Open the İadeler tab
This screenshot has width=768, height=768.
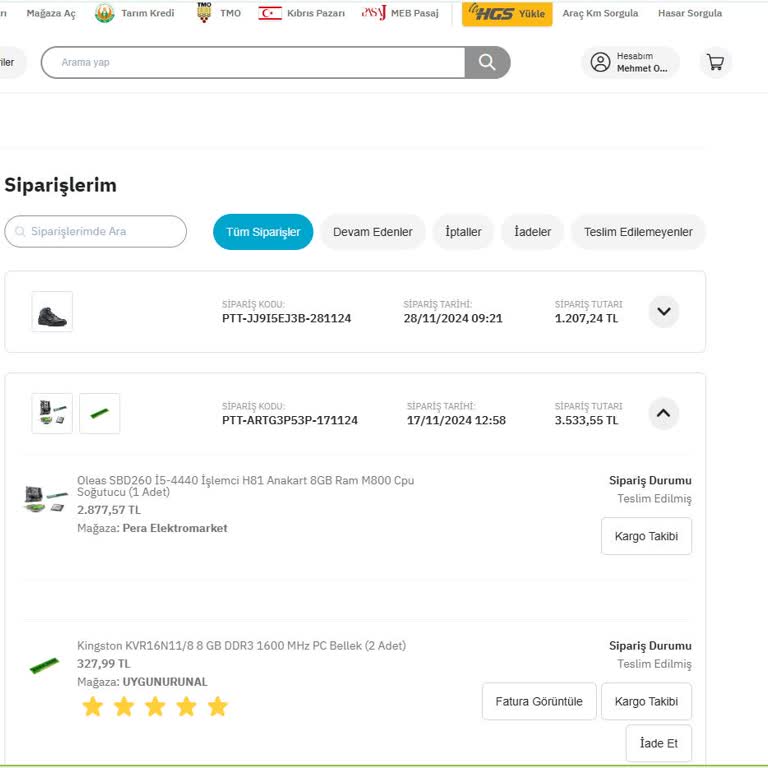coord(533,232)
